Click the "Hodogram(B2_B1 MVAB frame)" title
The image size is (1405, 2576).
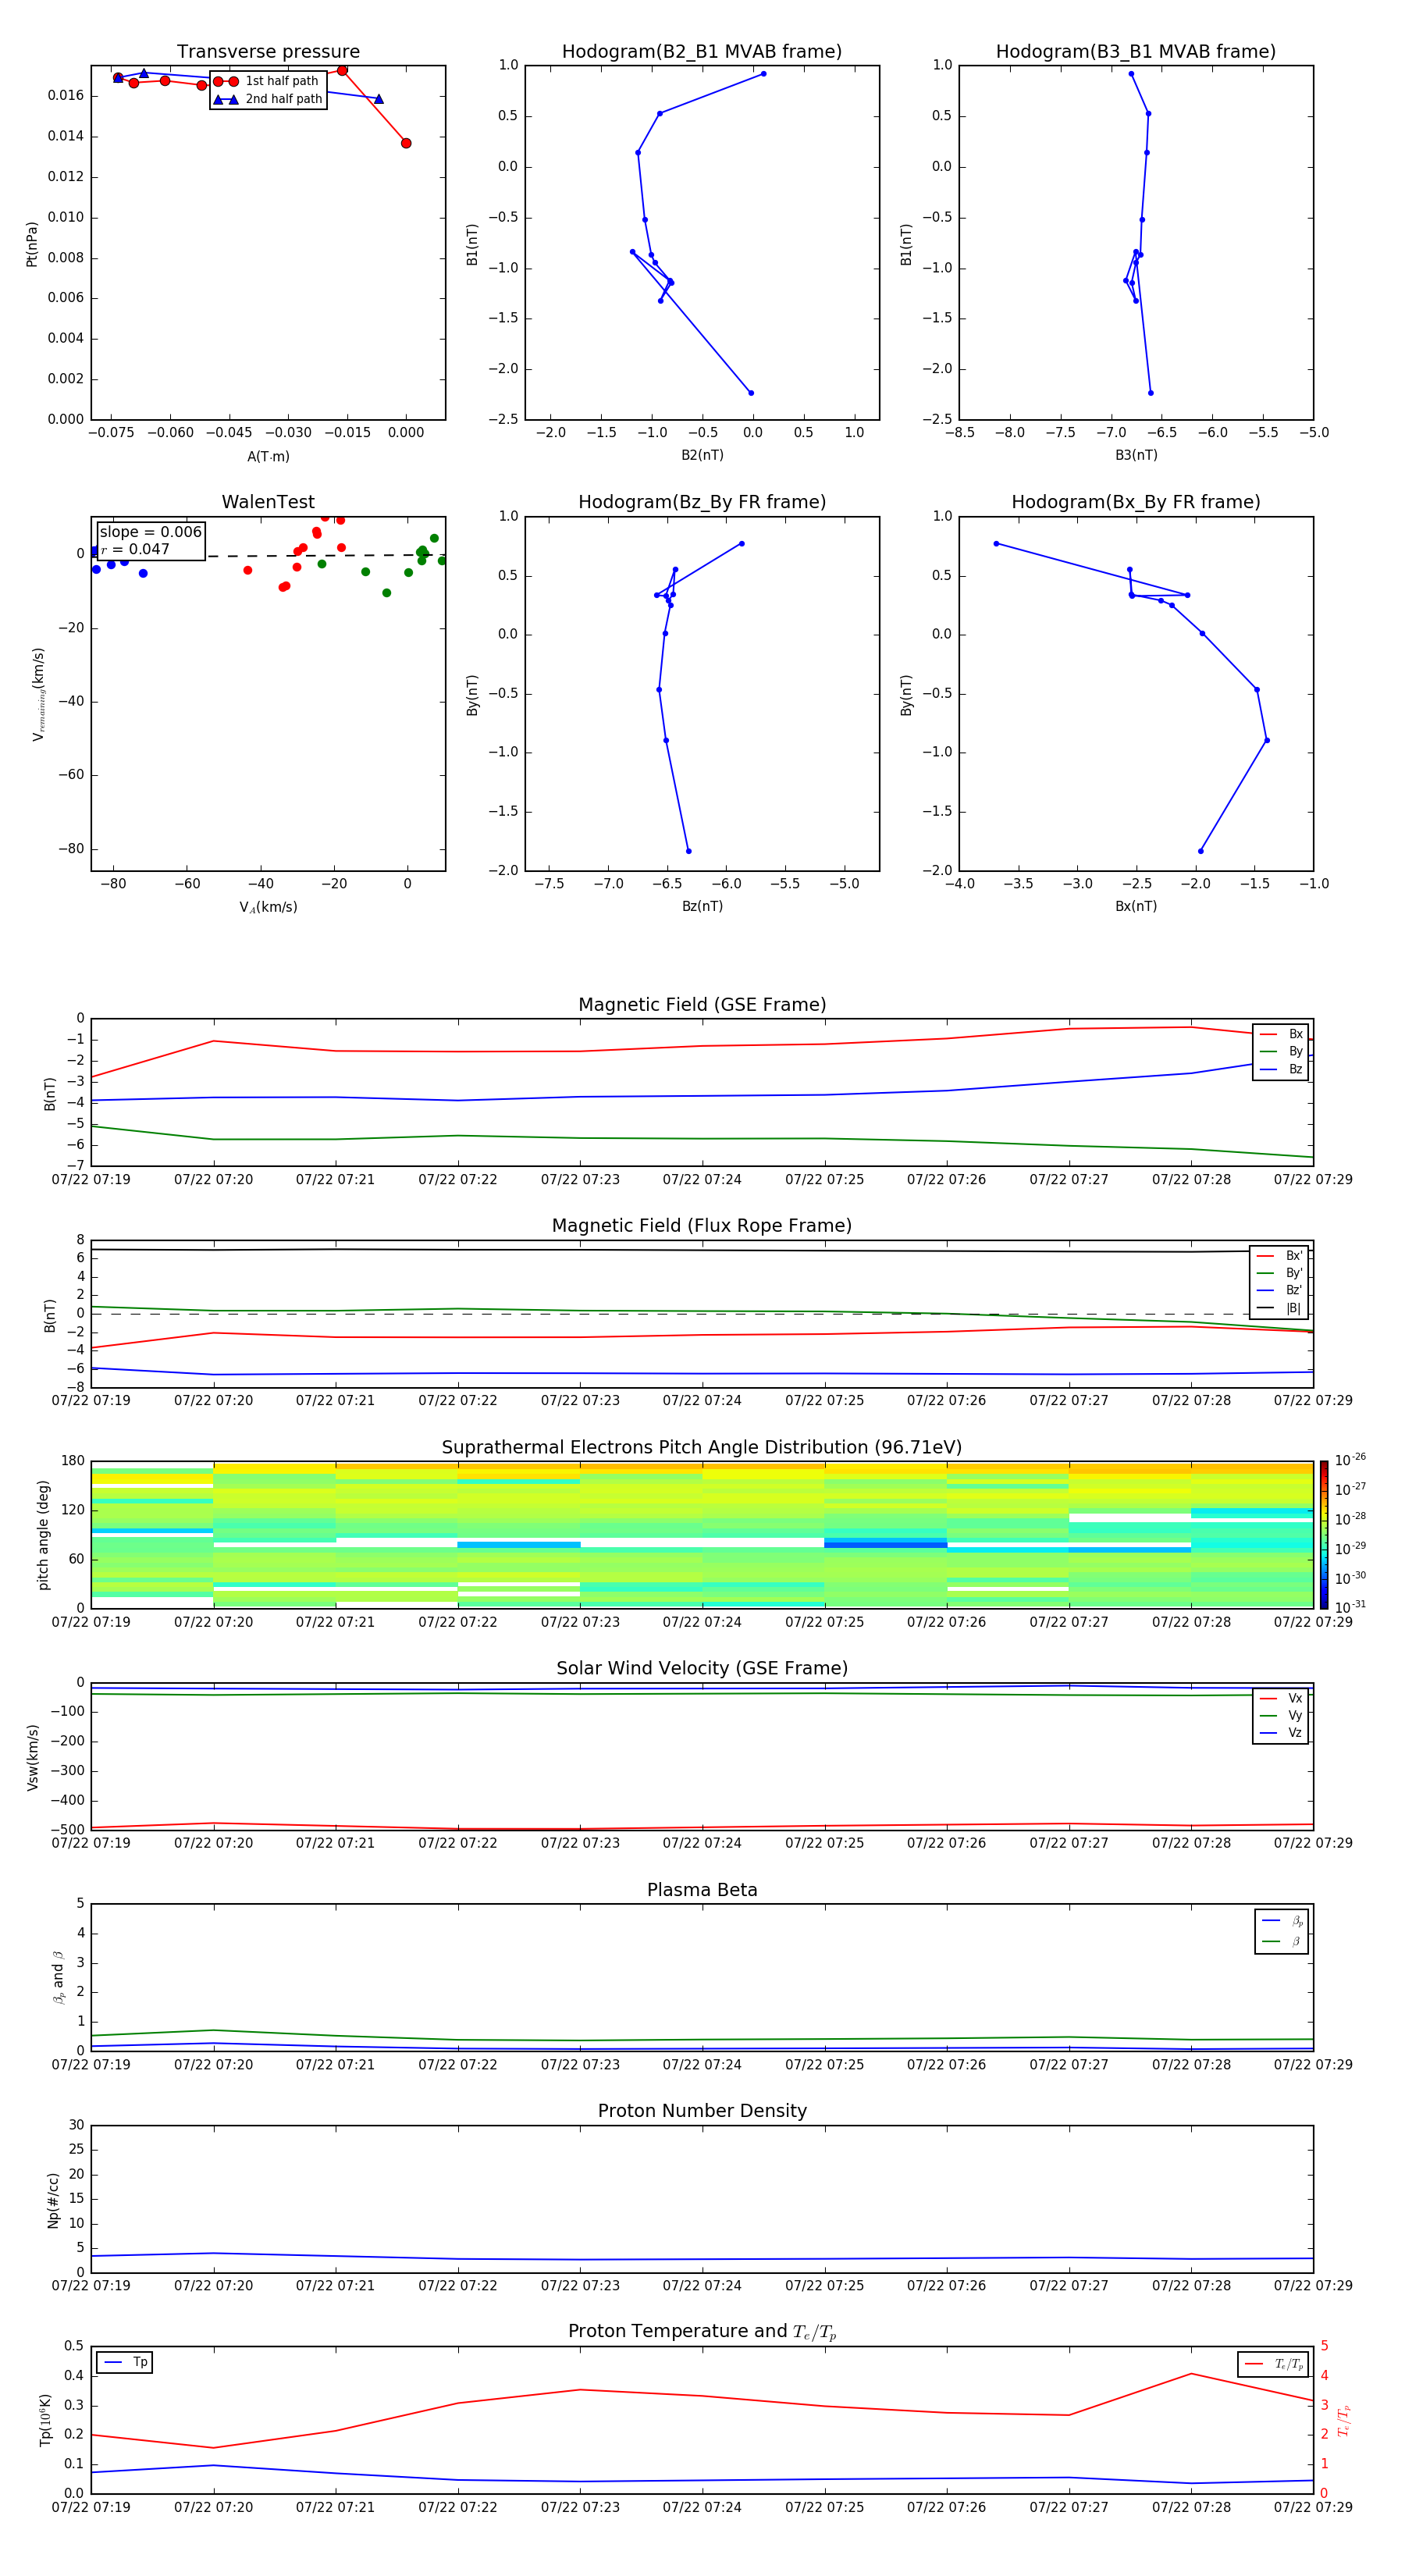pyautogui.click(x=702, y=52)
